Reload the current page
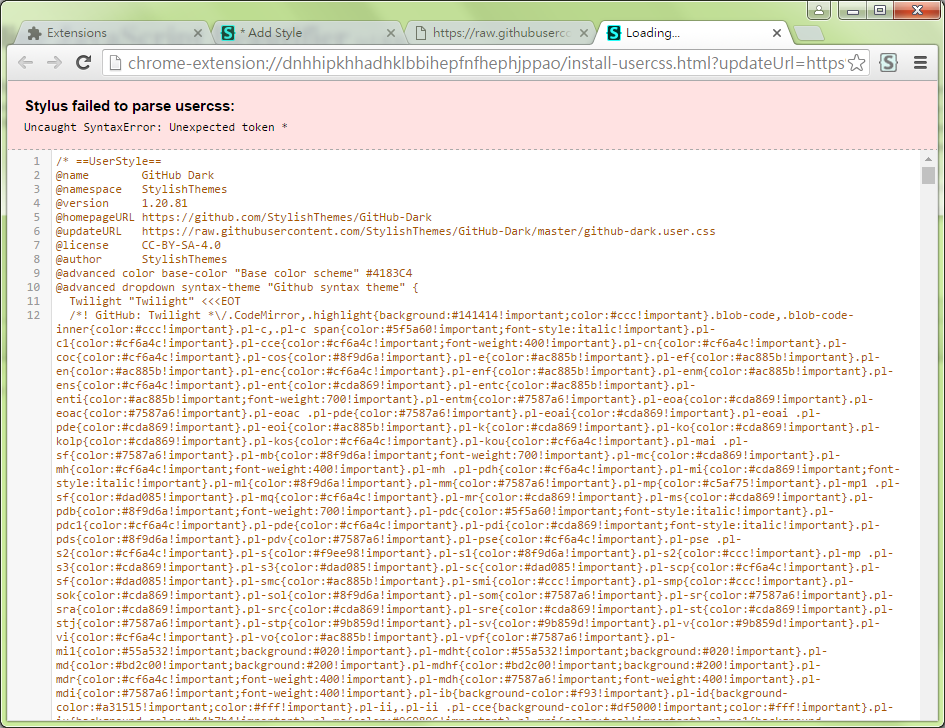945x728 pixels. (x=83, y=63)
